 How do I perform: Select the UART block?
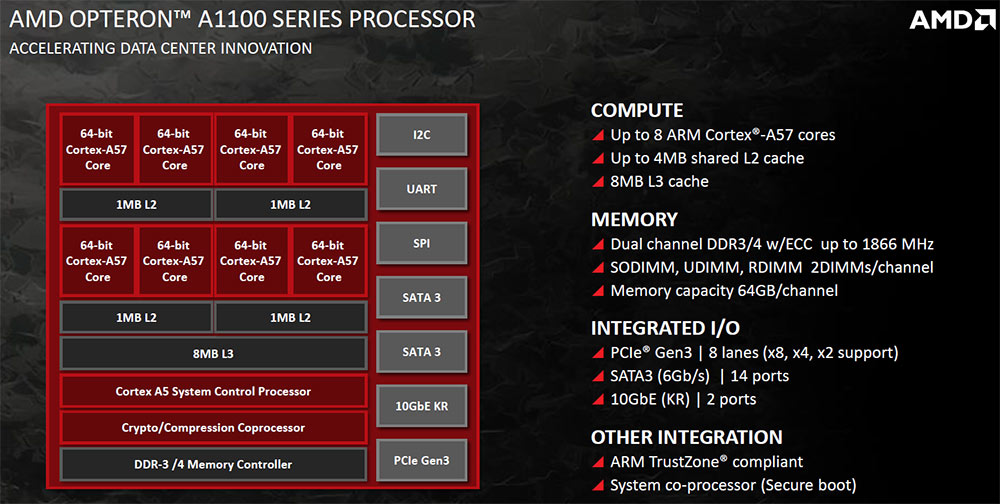422,189
